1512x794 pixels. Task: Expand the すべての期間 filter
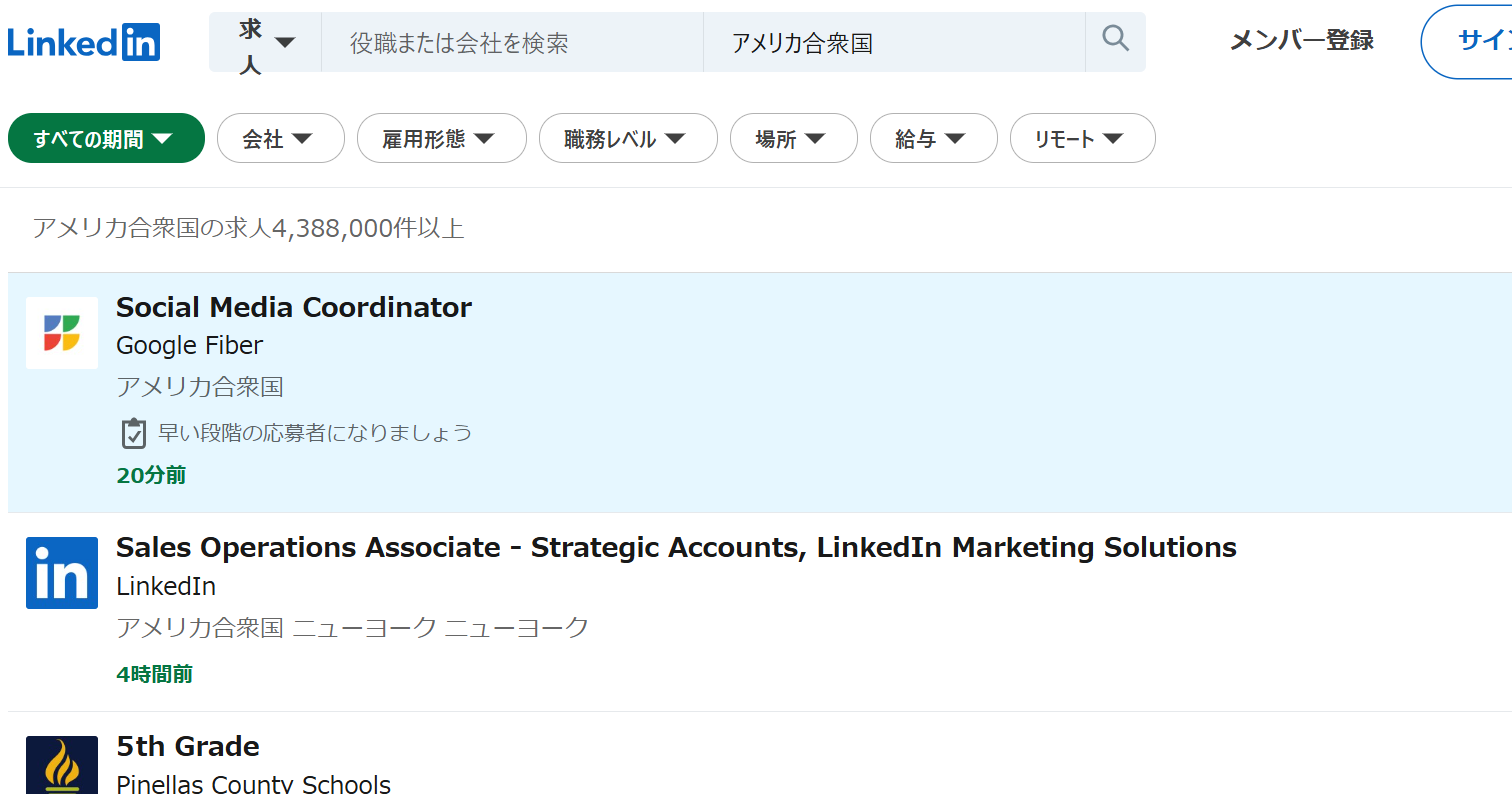coord(106,138)
